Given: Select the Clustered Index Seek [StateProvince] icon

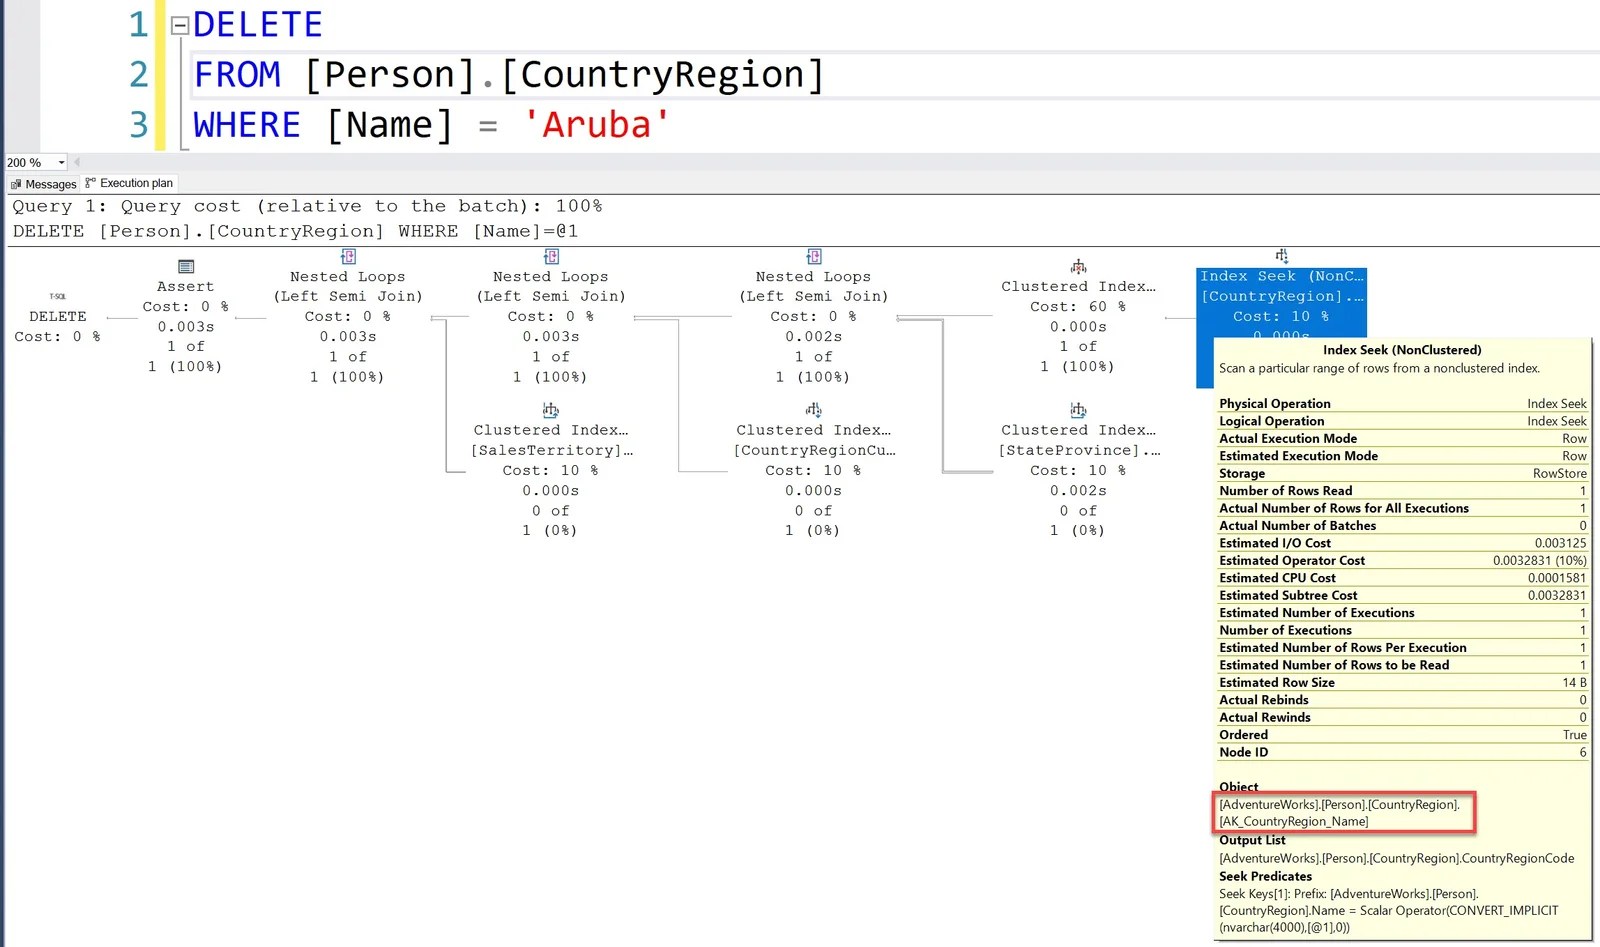Looking at the screenshot, I should point(1077,410).
